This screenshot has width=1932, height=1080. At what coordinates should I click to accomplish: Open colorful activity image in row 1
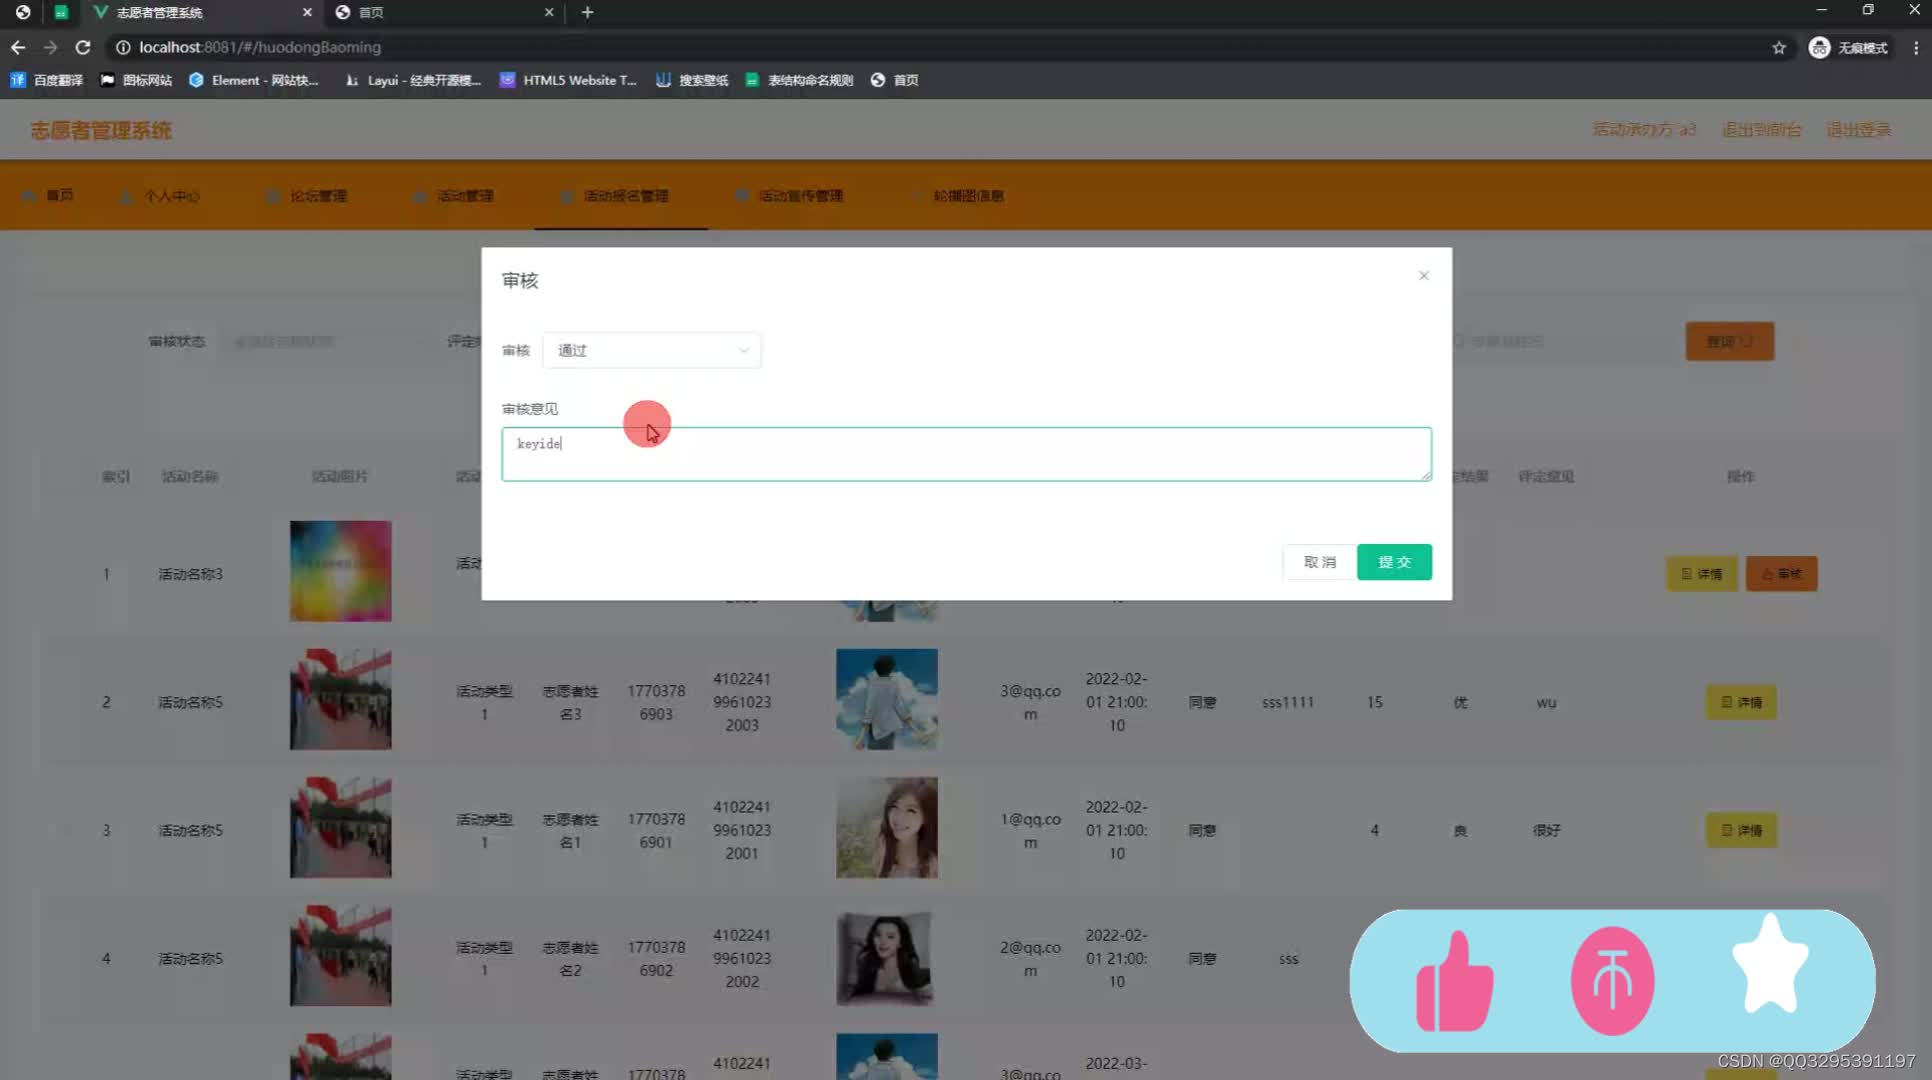tap(341, 571)
